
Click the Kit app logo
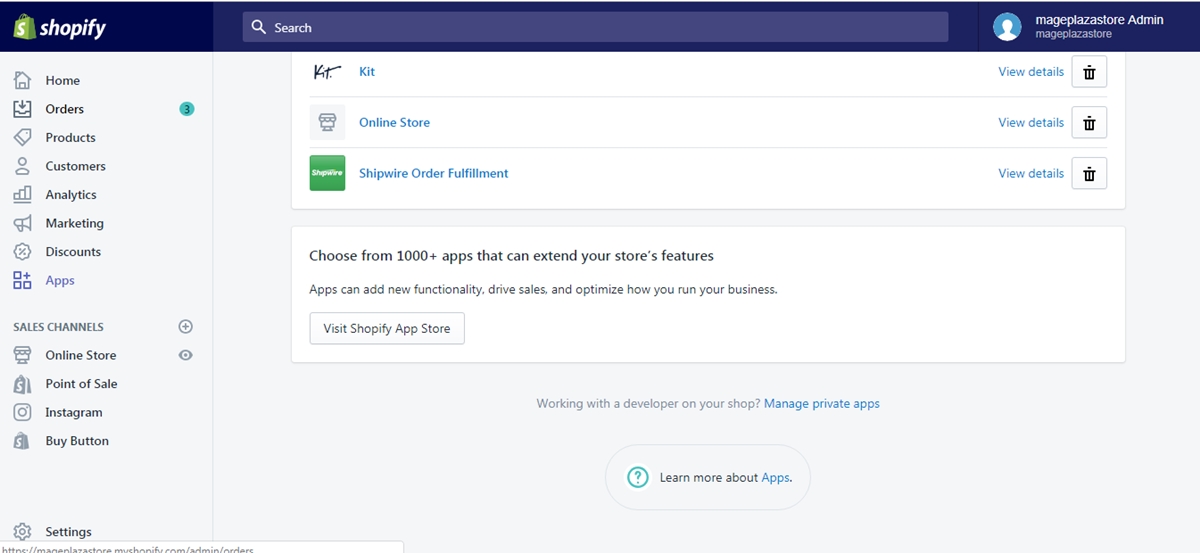click(327, 72)
